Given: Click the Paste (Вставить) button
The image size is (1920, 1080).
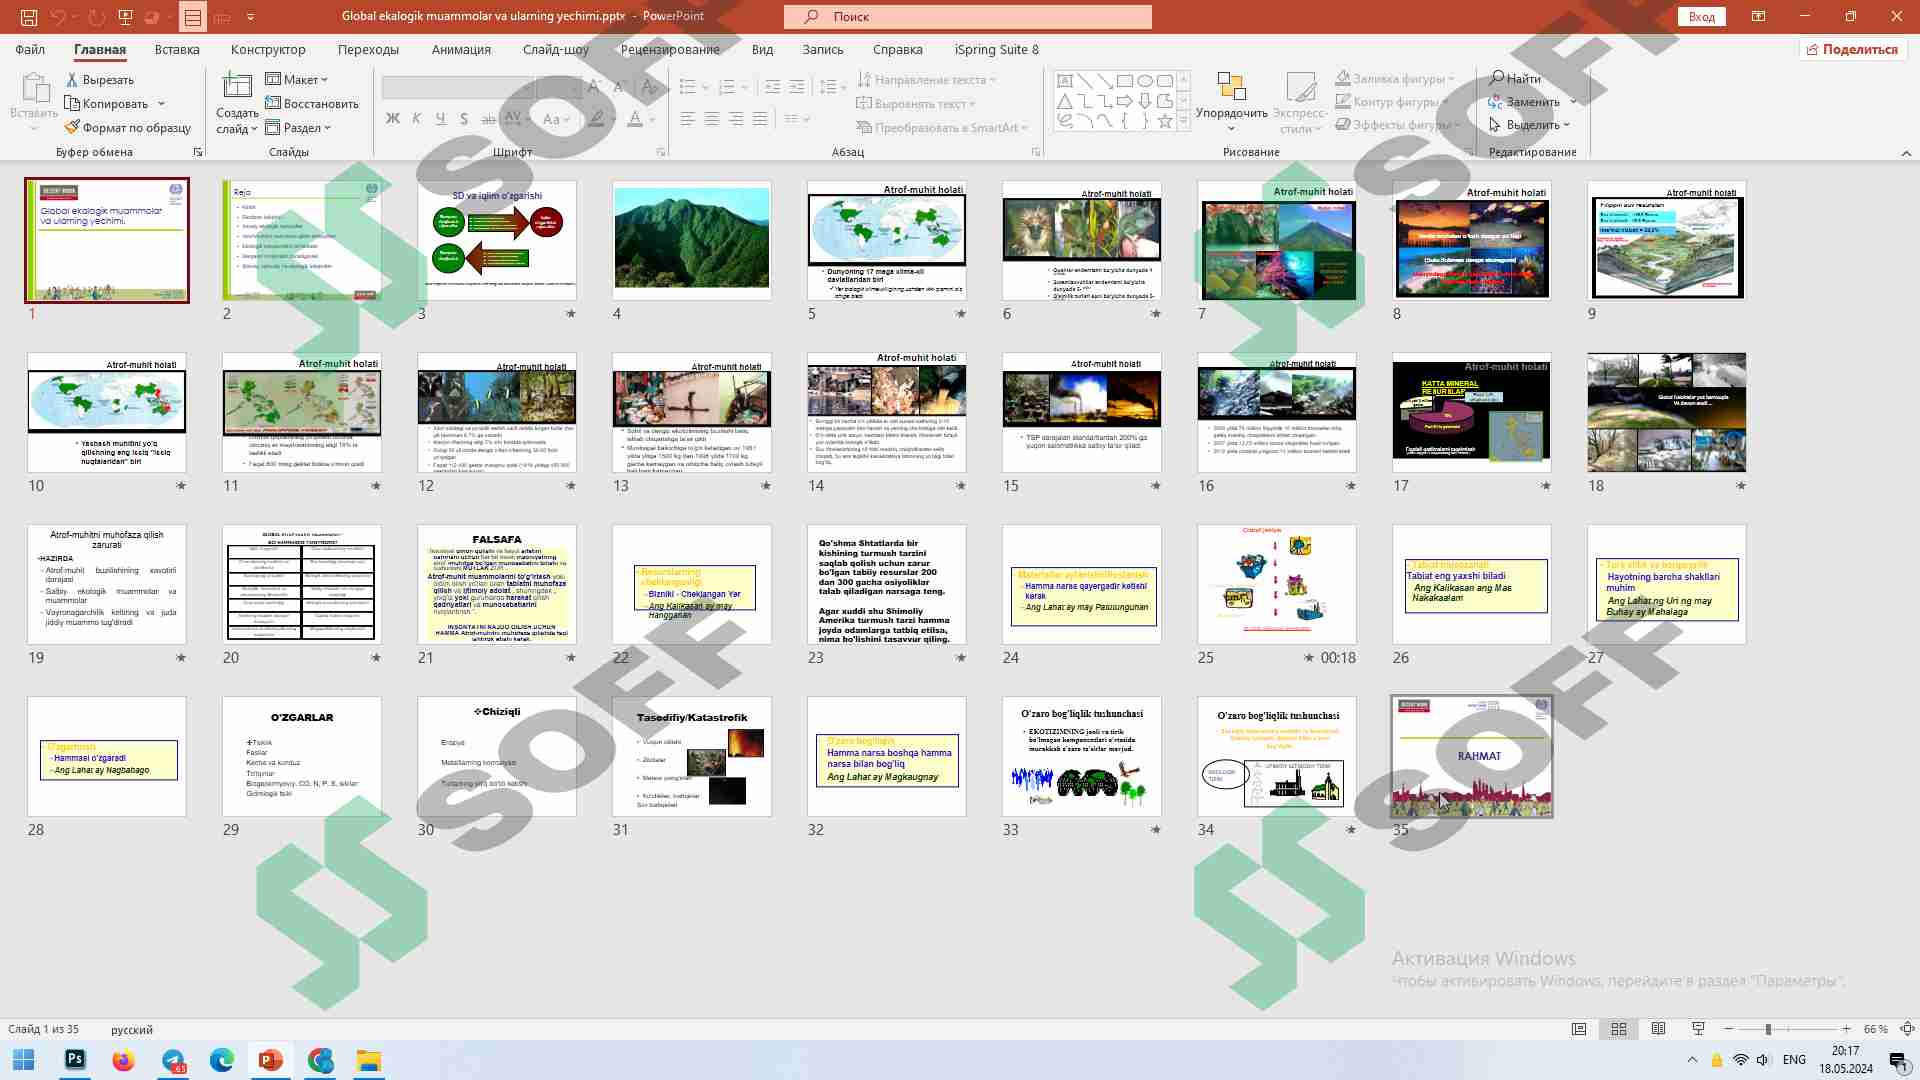Looking at the screenshot, I should pyautogui.click(x=34, y=101).
